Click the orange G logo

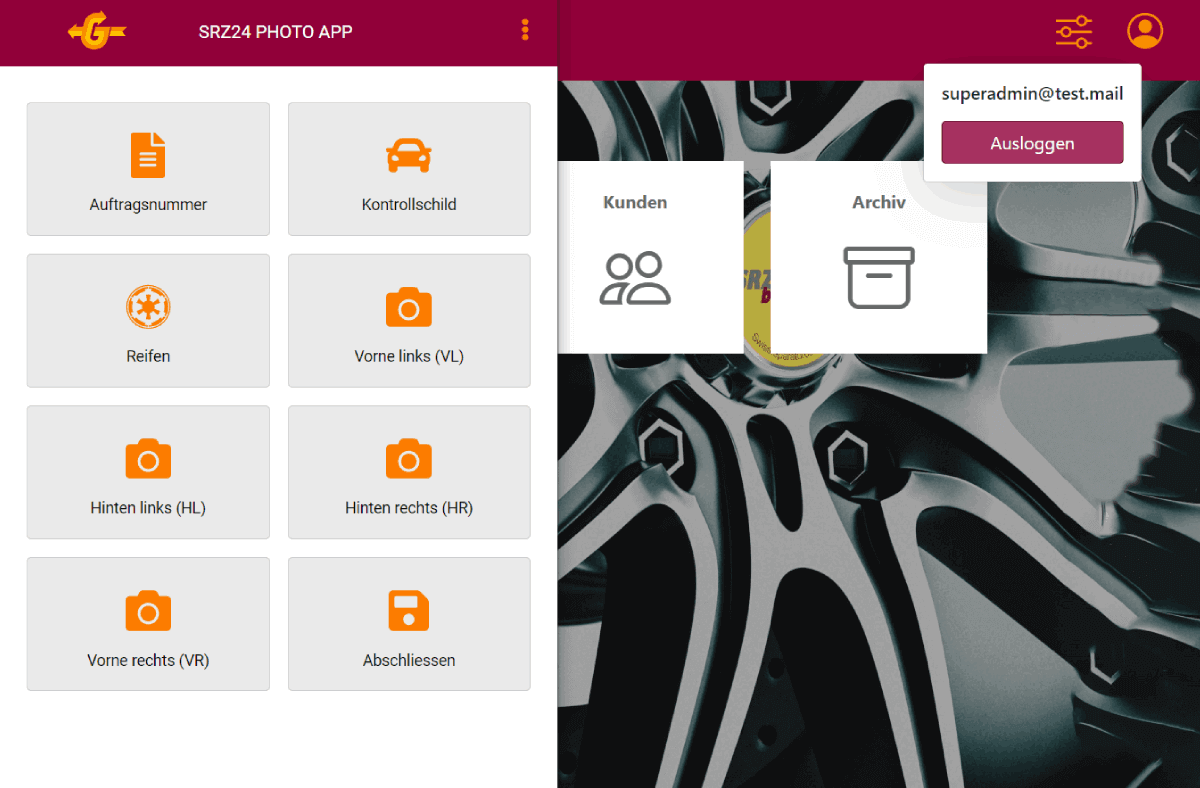tap(97, 32)
